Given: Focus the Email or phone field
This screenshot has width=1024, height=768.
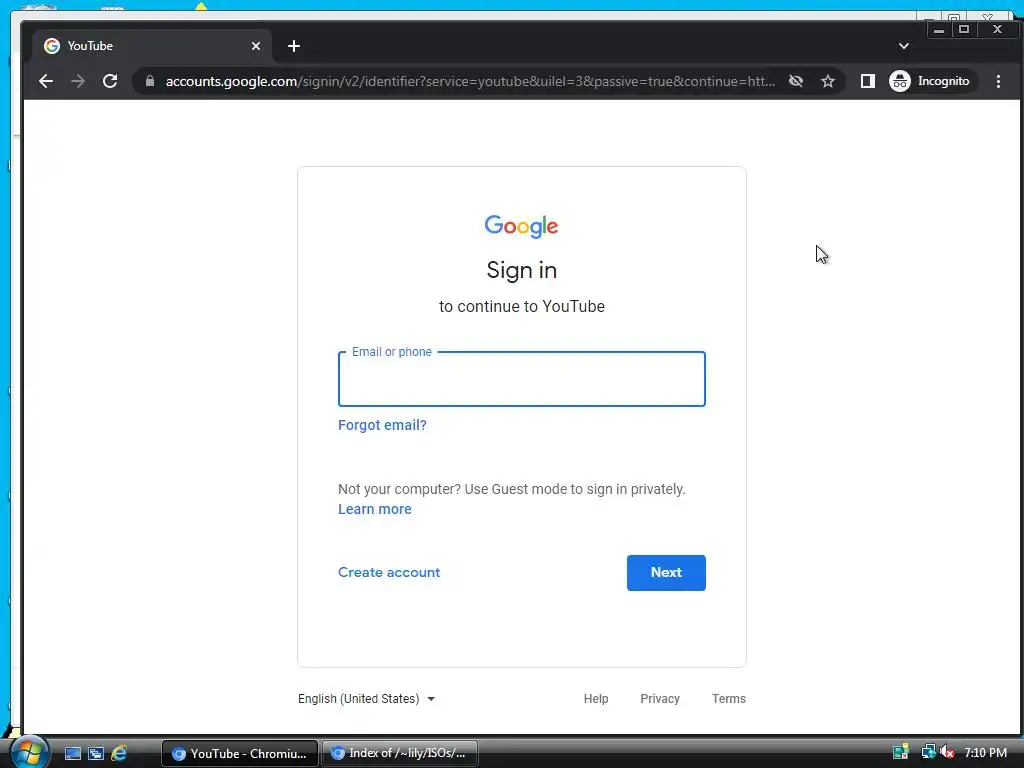Looking at the screenshot, I should [522, 379].
